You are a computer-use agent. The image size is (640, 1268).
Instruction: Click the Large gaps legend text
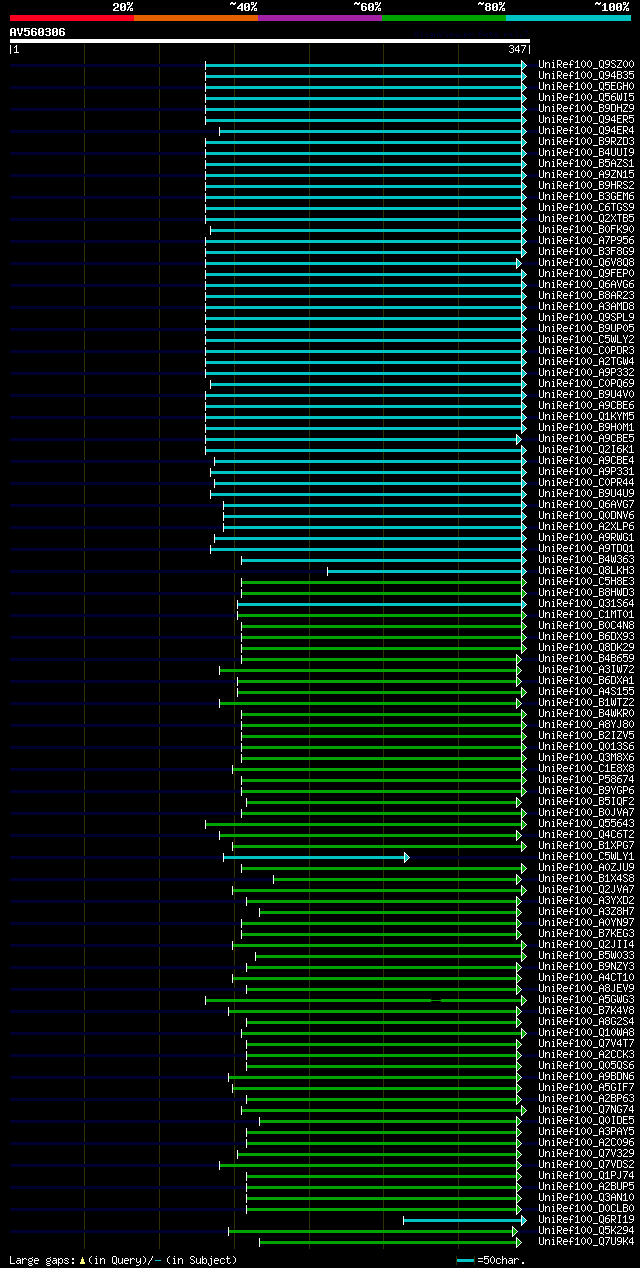123,1260
